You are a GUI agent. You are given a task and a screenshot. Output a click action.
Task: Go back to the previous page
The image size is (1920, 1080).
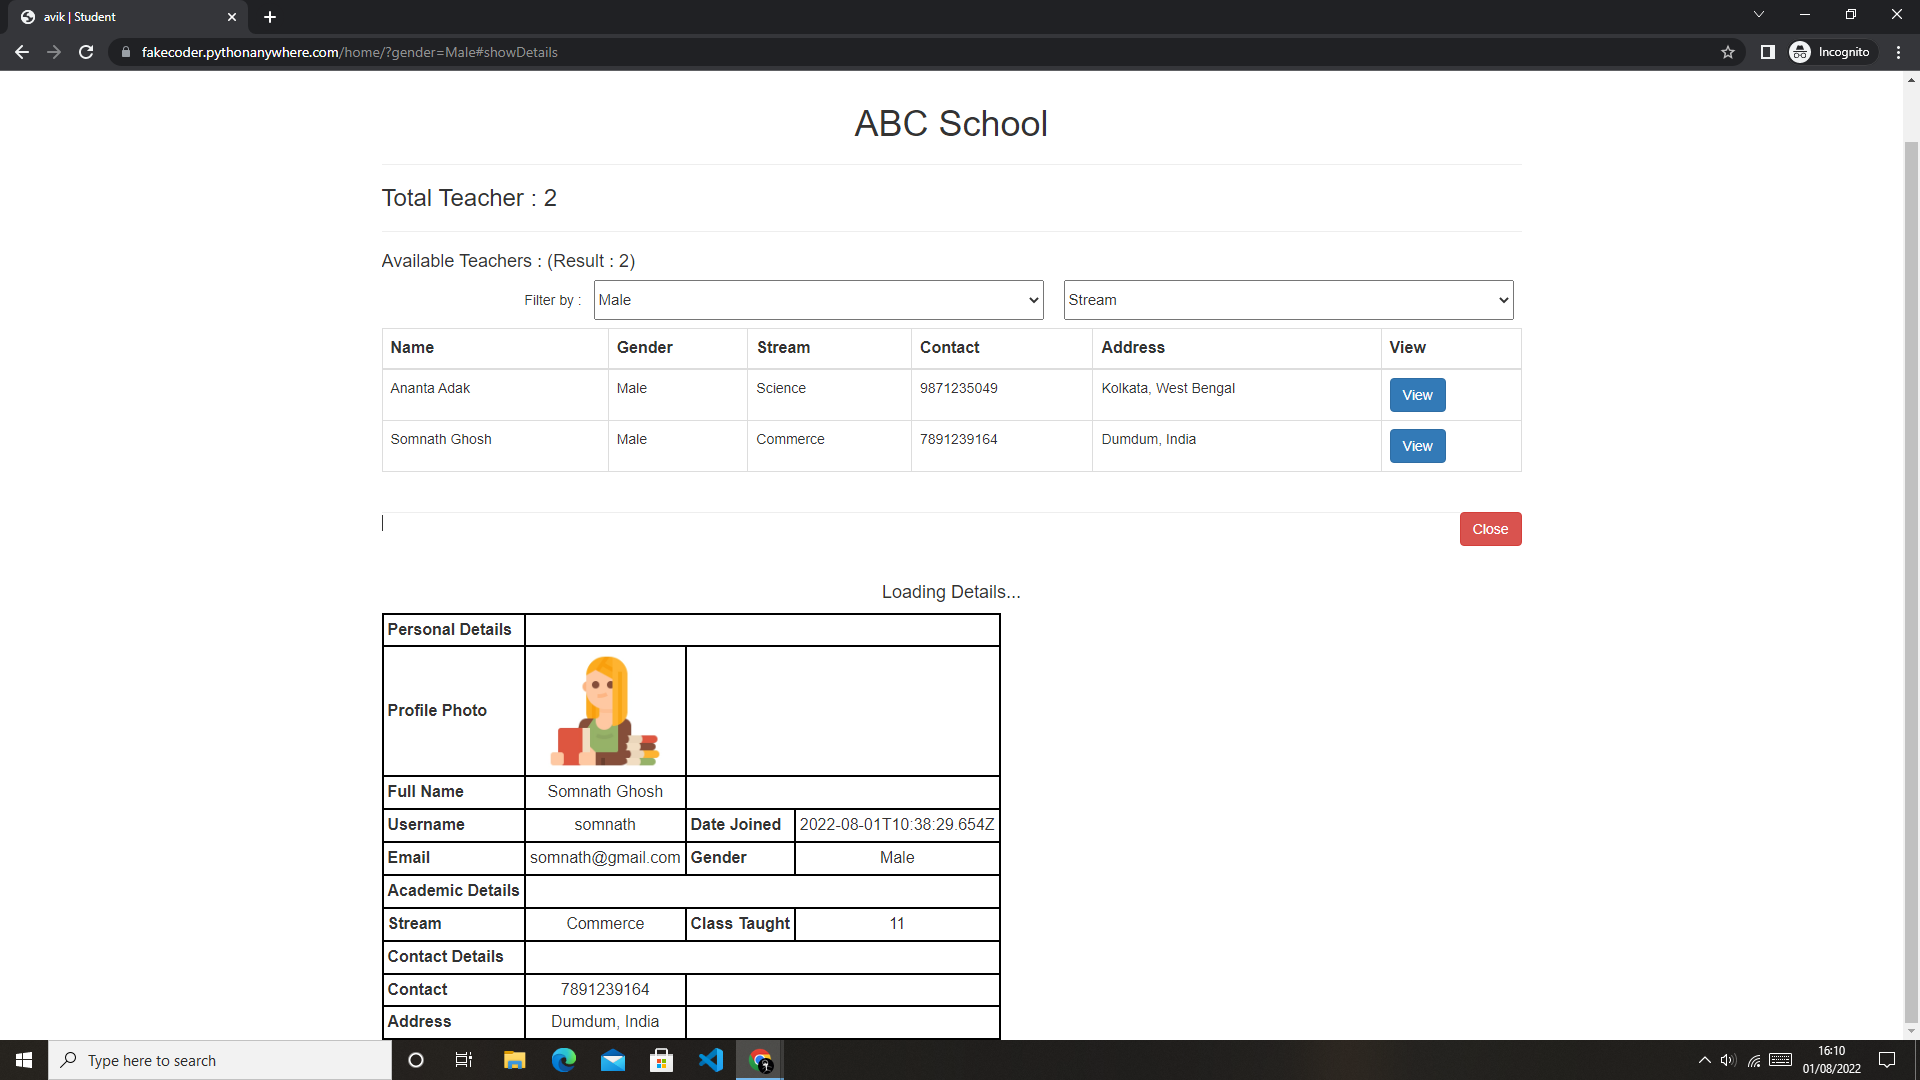point(22,52)
